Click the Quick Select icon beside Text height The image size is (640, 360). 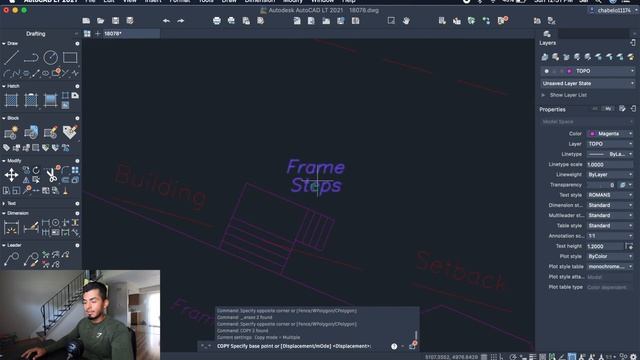[x=629, y=246]
